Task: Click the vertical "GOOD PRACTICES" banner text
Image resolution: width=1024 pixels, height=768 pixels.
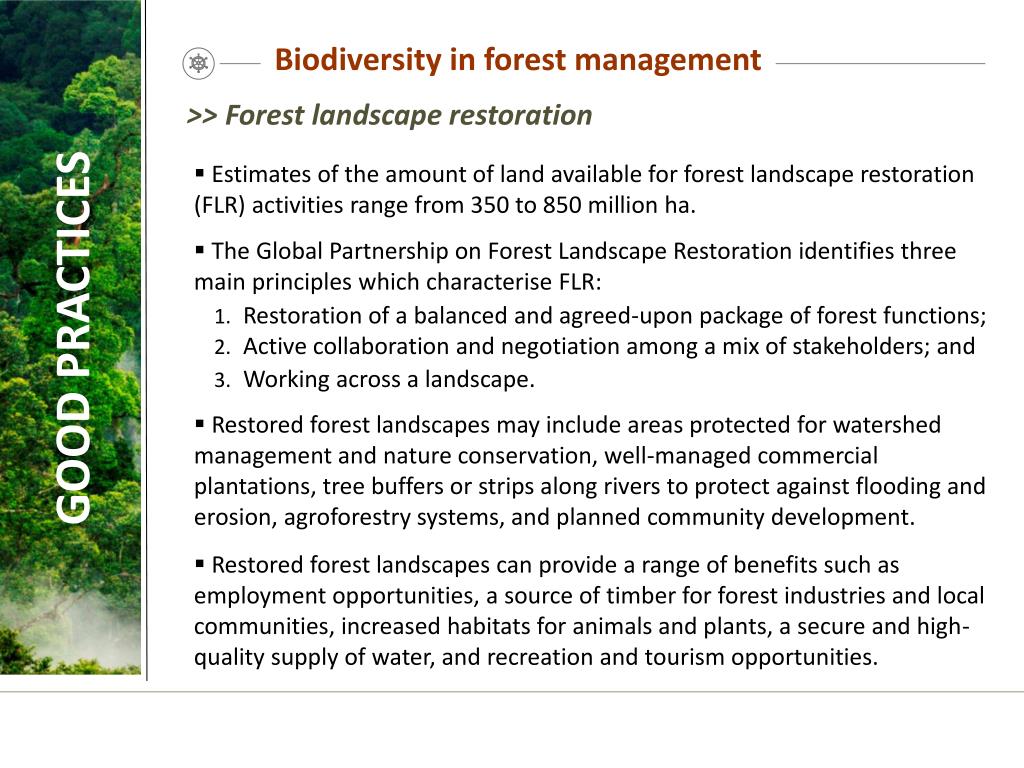Action: pos(73,338)
